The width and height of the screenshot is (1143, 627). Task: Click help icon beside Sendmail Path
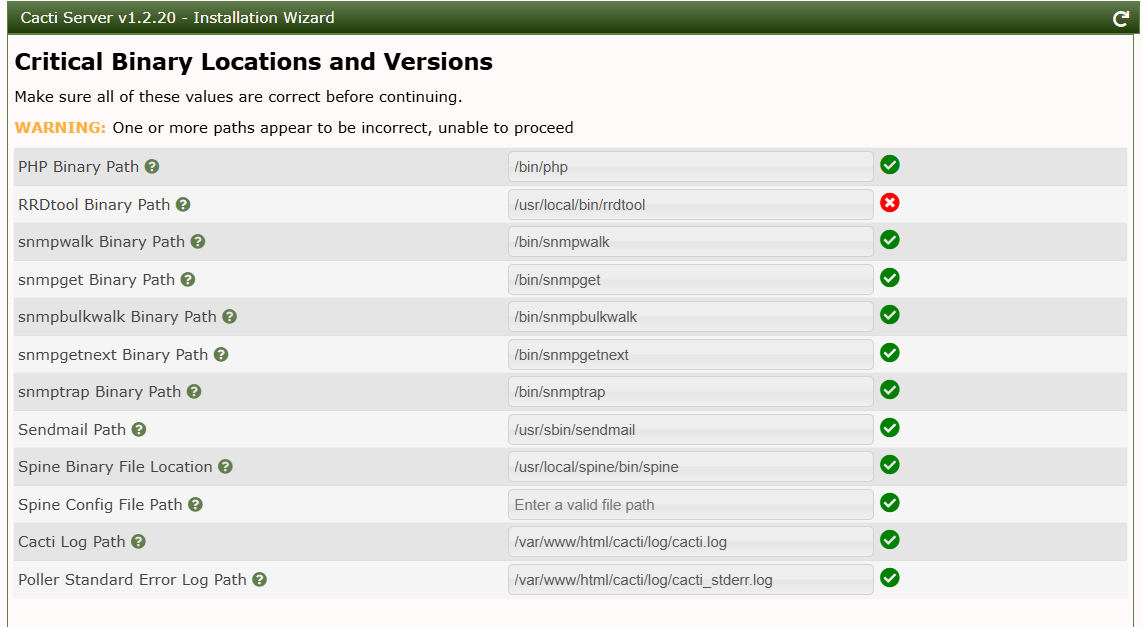[x=139, y=430]
